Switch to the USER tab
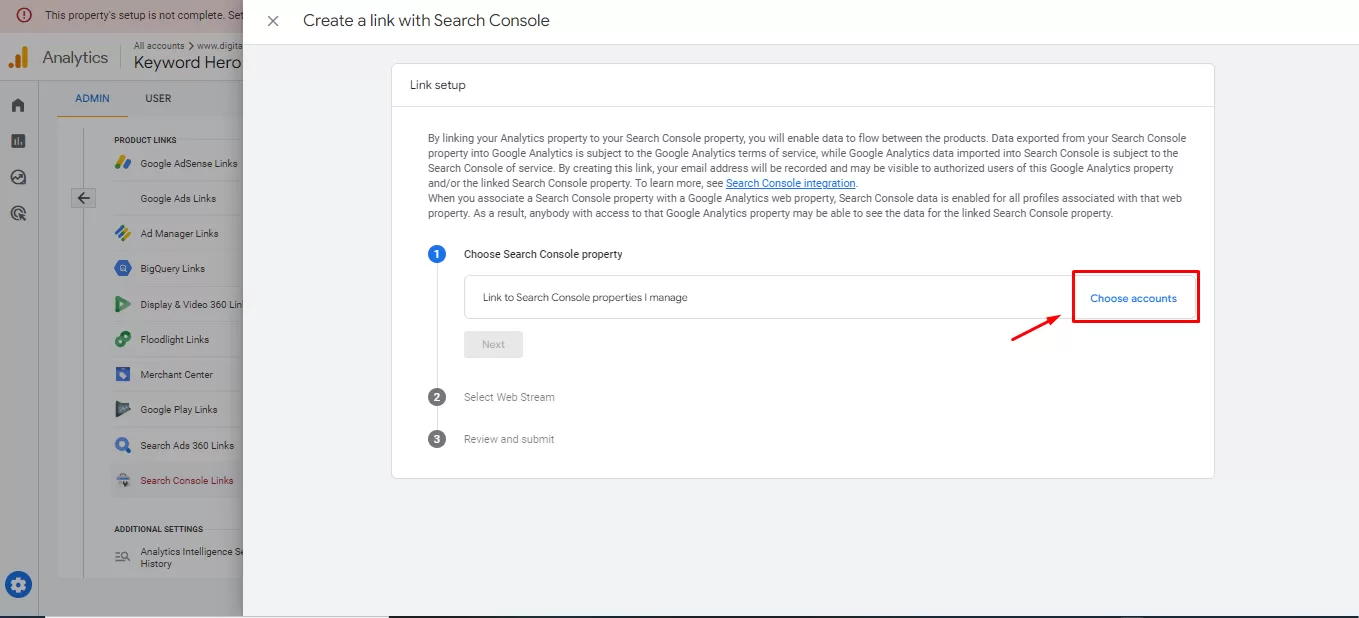 tap(158, 99)
